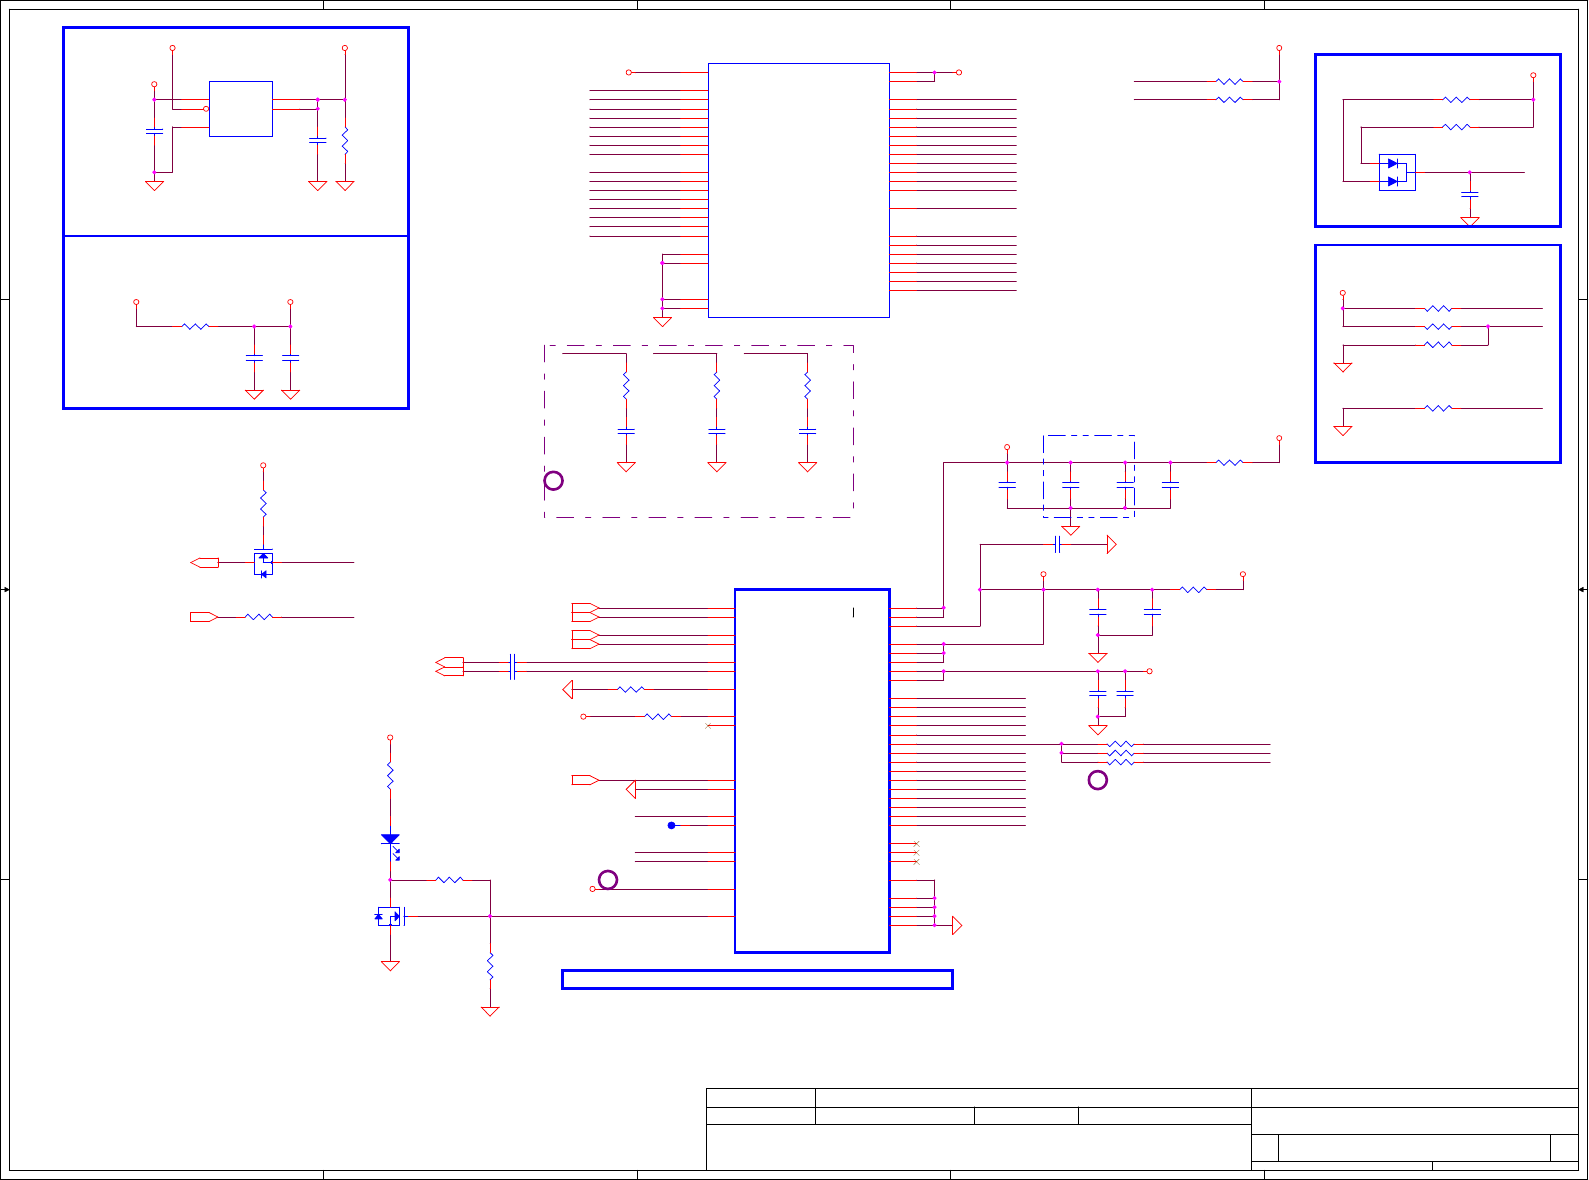Click the middle of the three stacked resistors

[x=1121, y=753]
